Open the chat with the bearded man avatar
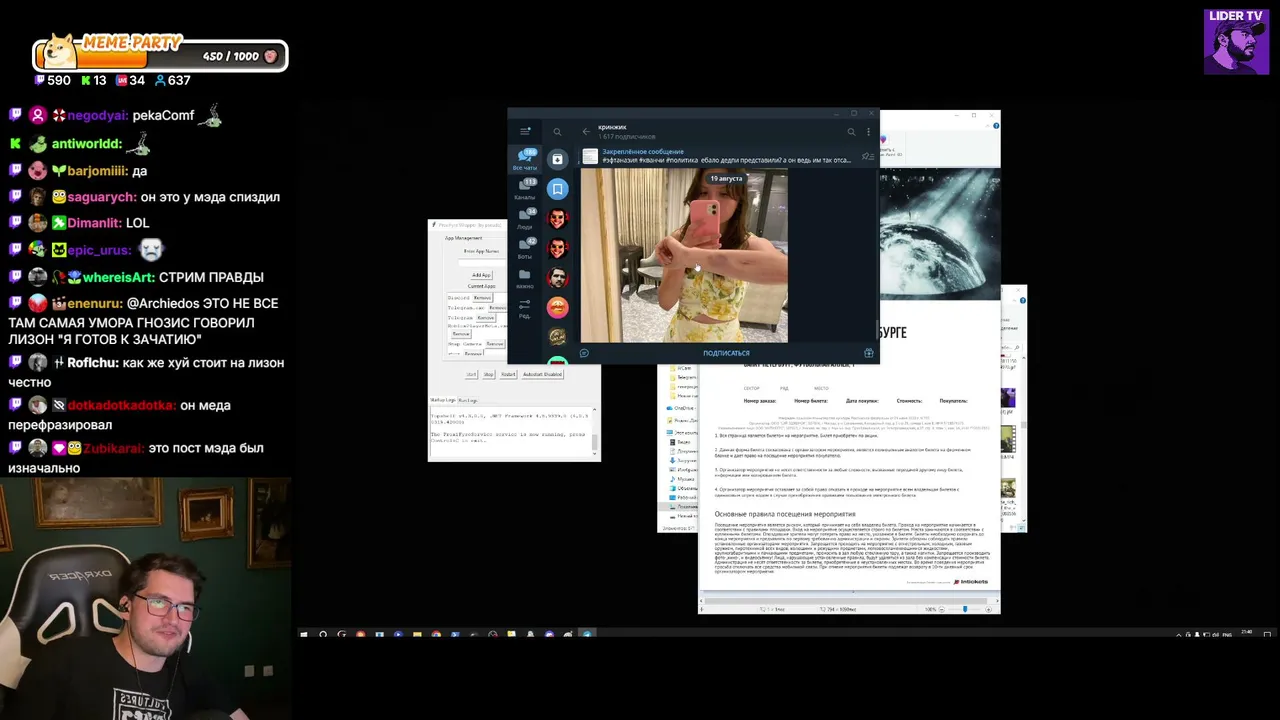The image size is (1280, 720). coord(558,278)
